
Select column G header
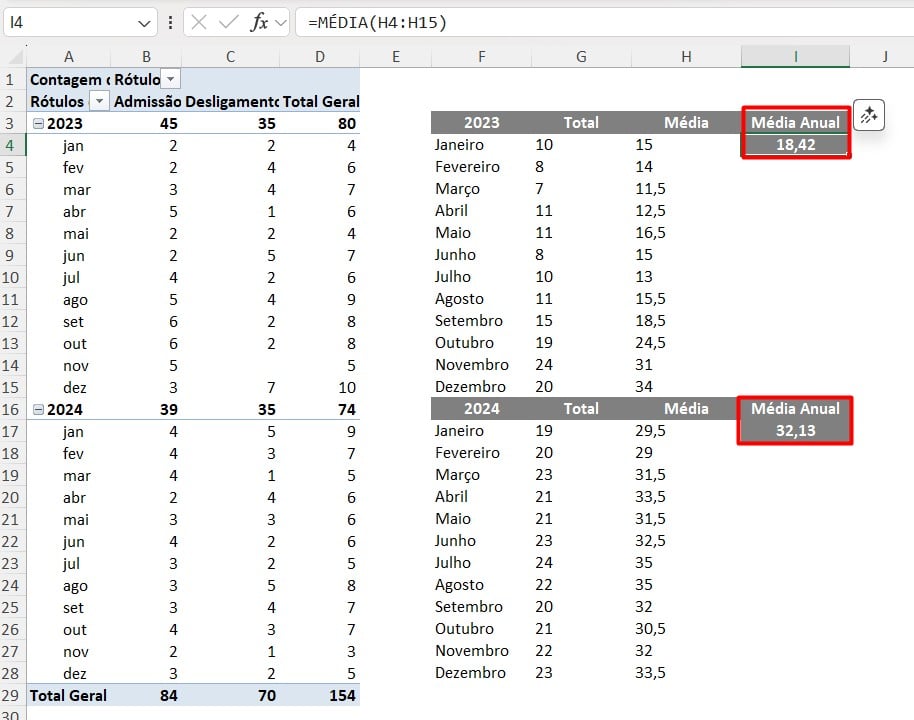(x=581, y=57)
